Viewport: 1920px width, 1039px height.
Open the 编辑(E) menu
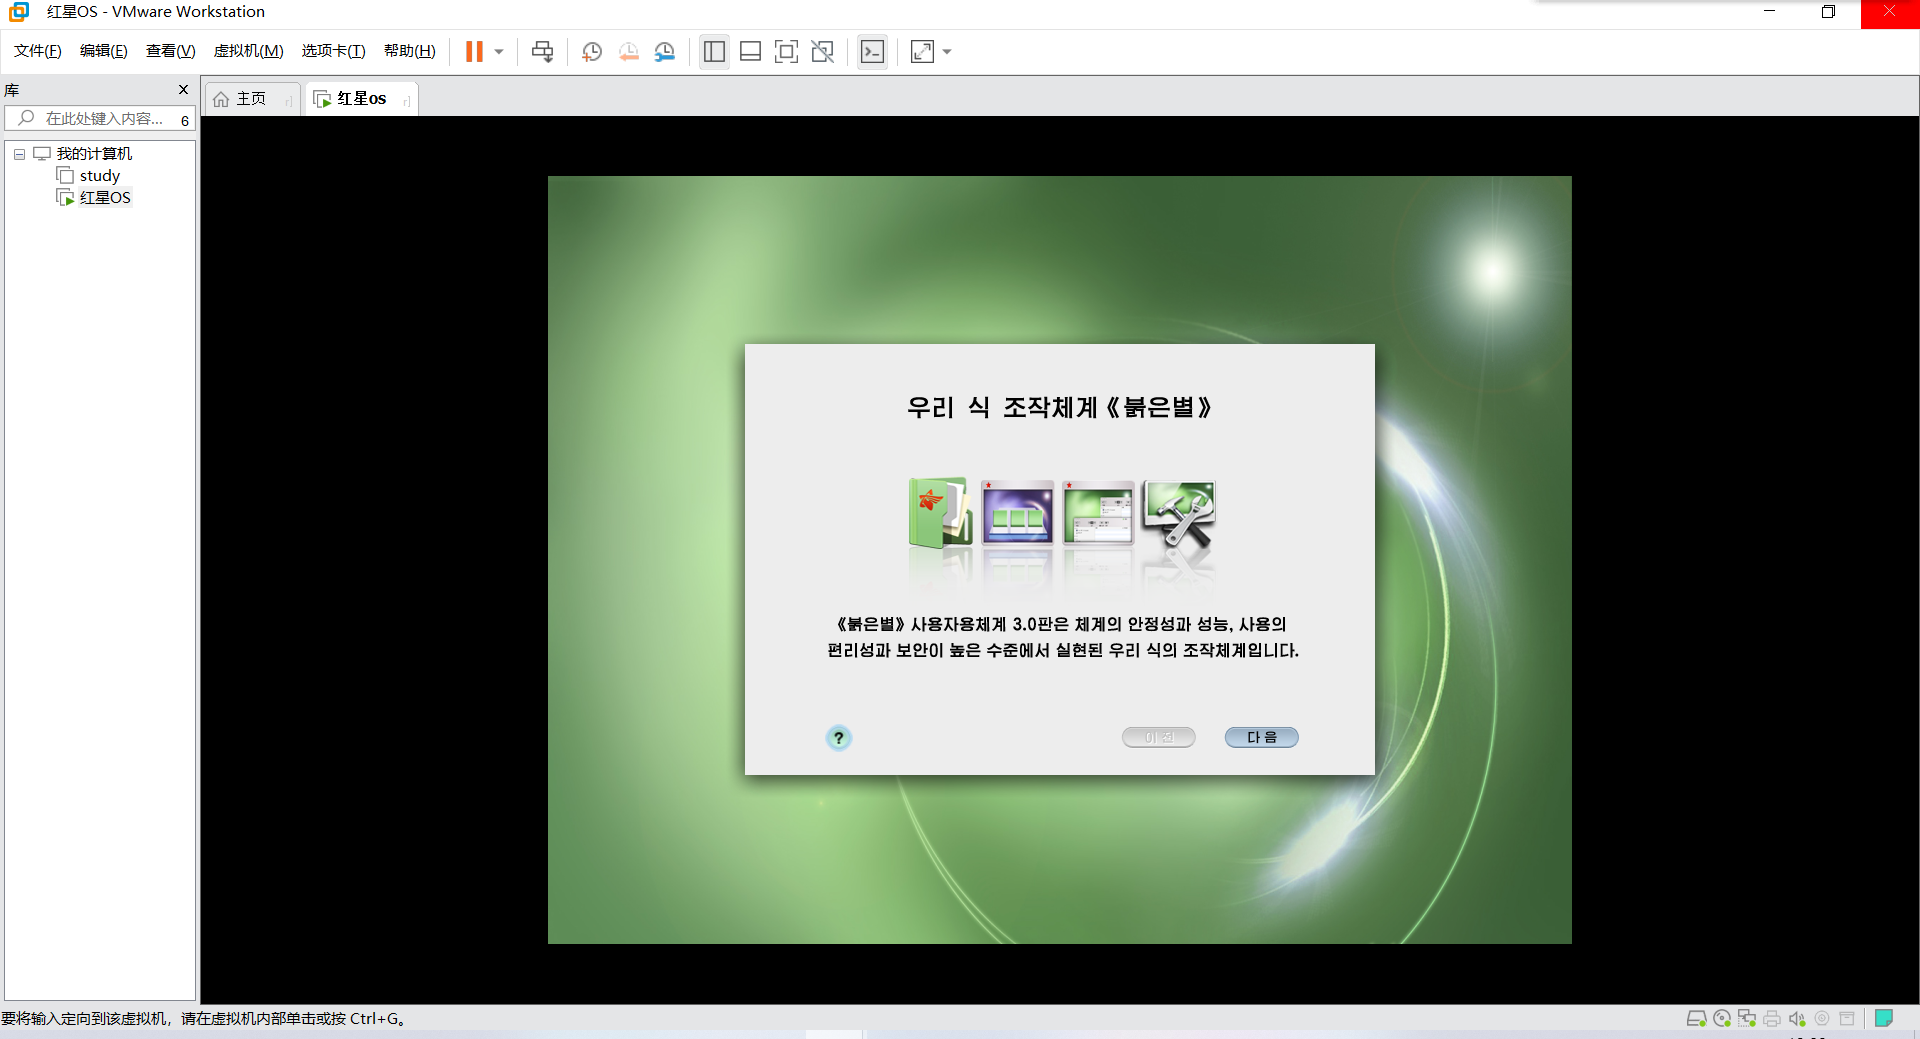tap(104, 51)
